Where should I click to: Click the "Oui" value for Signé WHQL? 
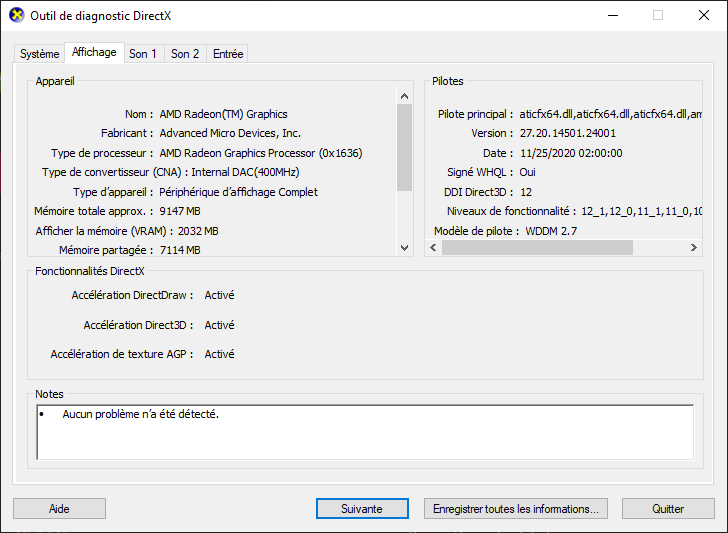tap(527, 172)
